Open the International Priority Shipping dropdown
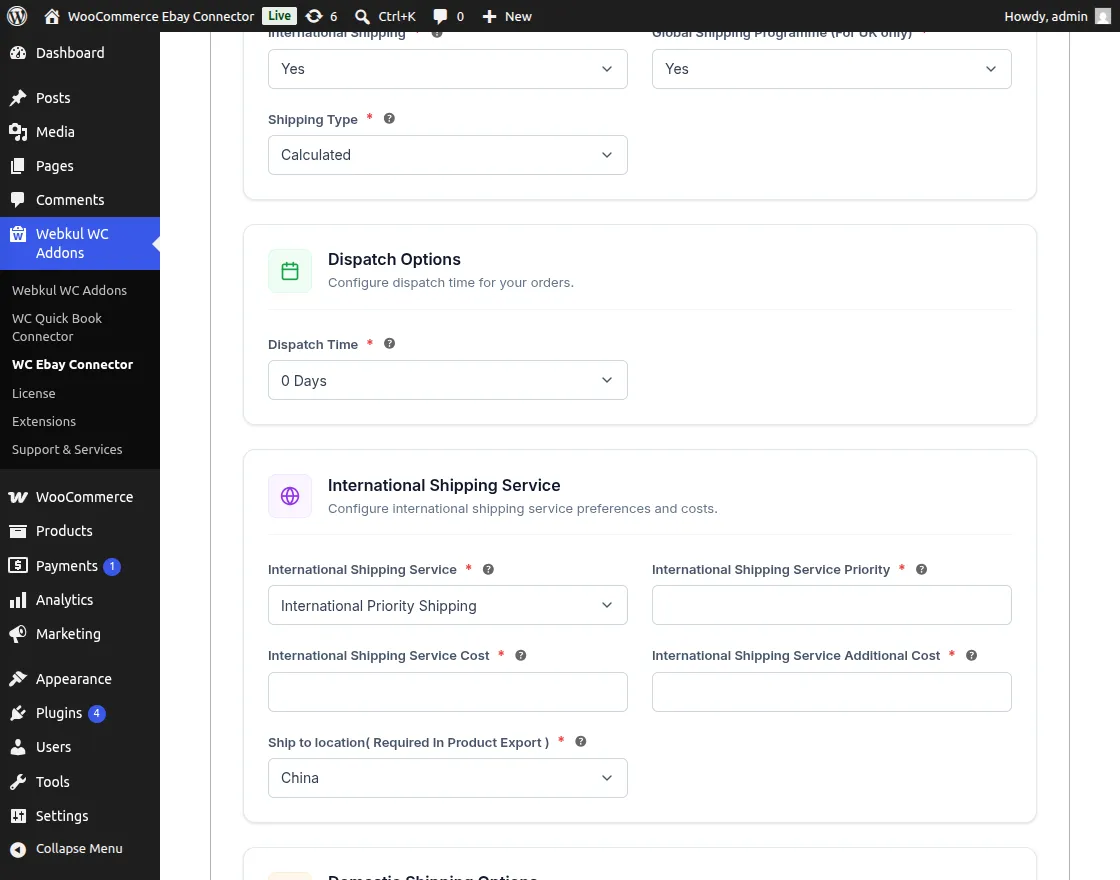 coord(448,605)
